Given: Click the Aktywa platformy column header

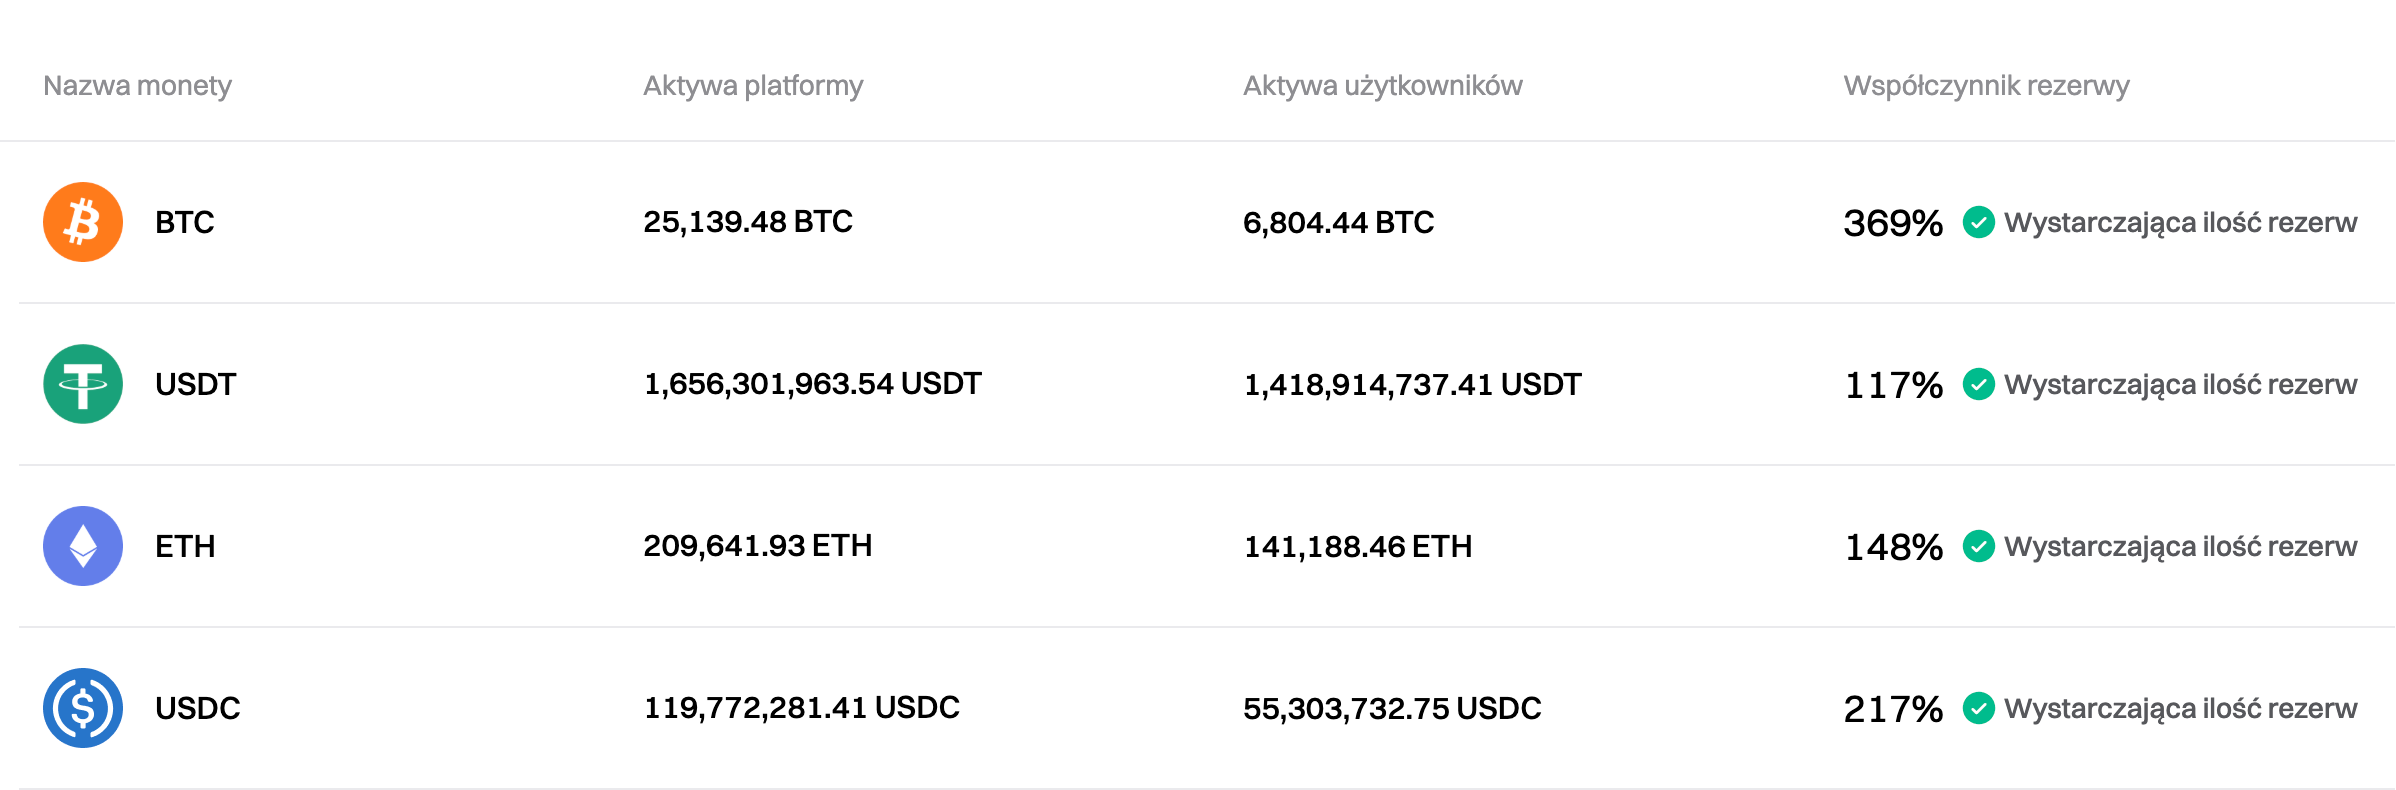Looking at the screenshot, I should point(753,86).
